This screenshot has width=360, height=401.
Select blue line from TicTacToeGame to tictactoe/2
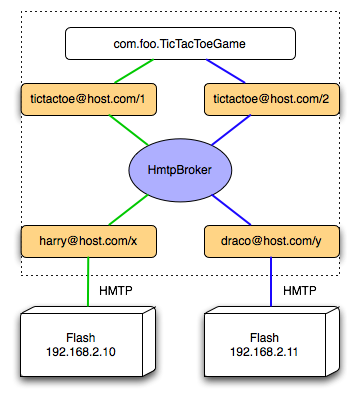tap(226, 71)
